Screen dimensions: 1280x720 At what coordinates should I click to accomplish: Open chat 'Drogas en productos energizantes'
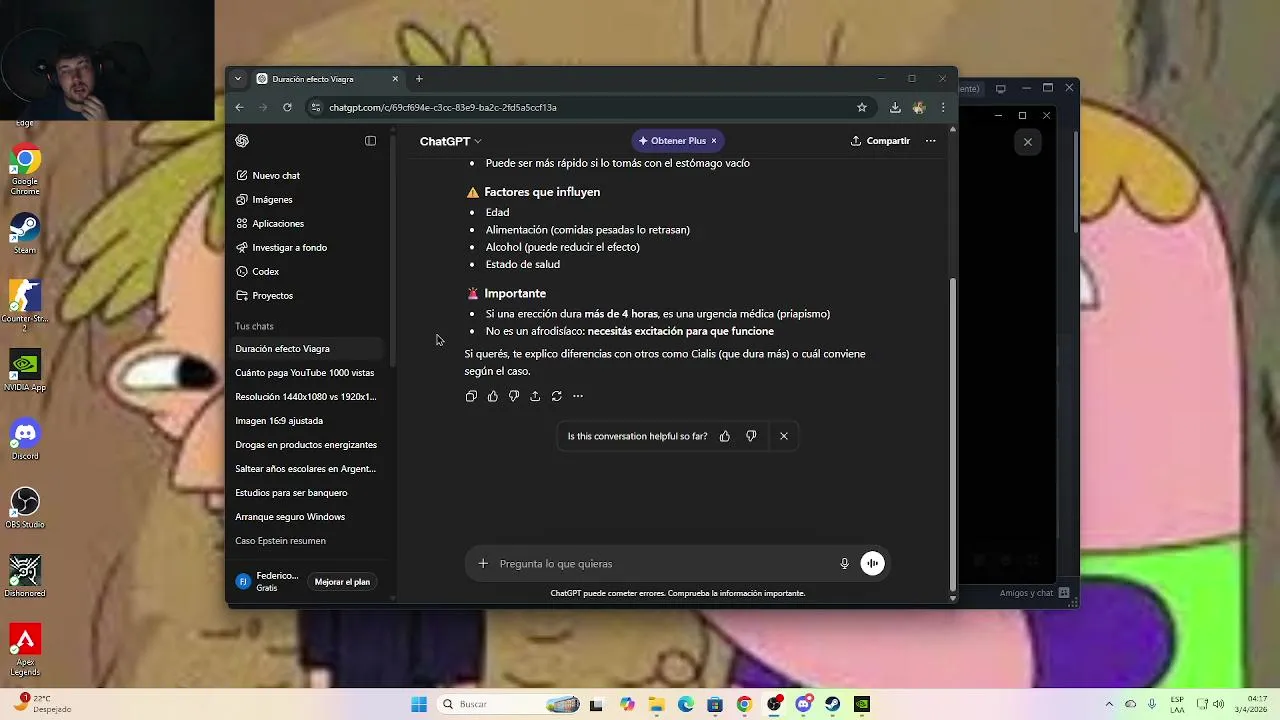(306, 445)
